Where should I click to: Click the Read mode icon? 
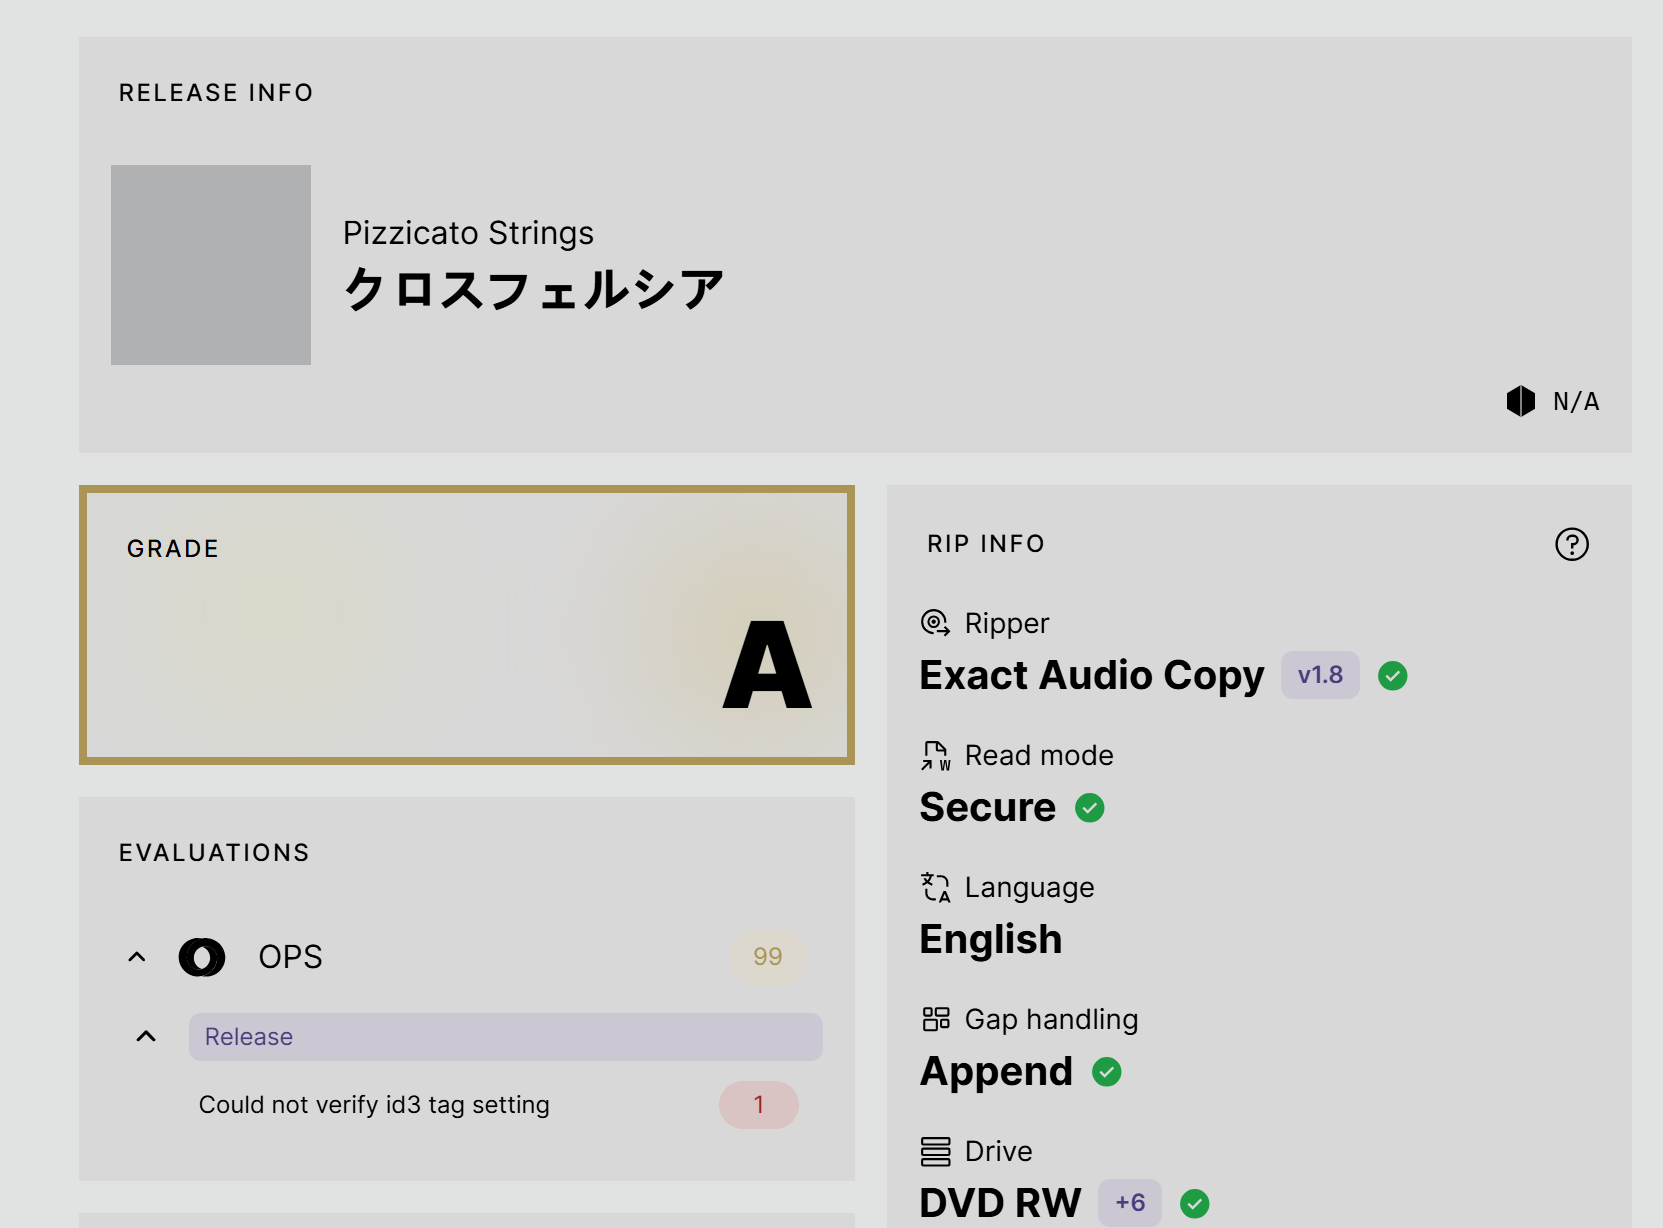coord(935,755)
